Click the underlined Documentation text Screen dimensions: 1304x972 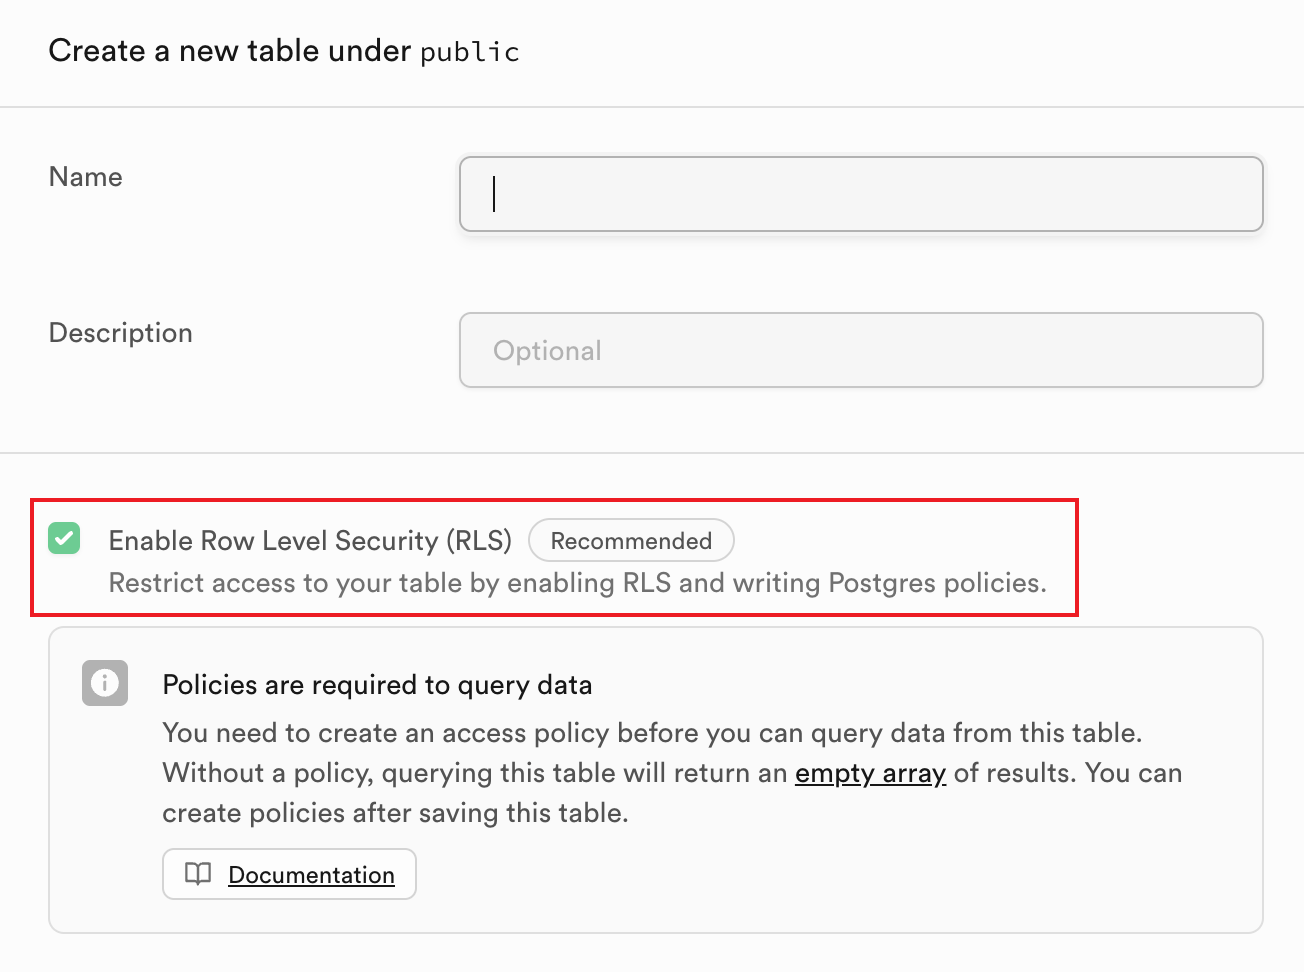coord(311,875)
